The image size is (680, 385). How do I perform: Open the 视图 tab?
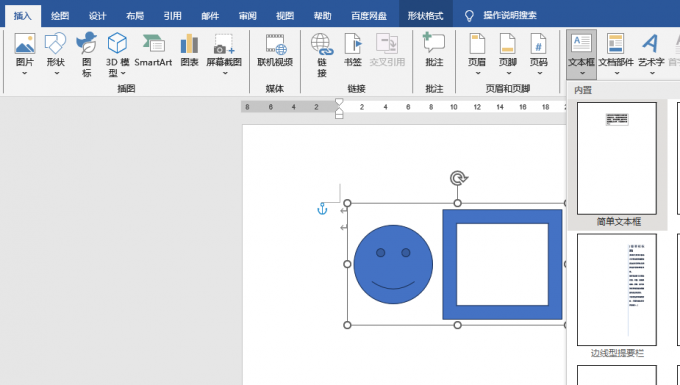(285, 16)
